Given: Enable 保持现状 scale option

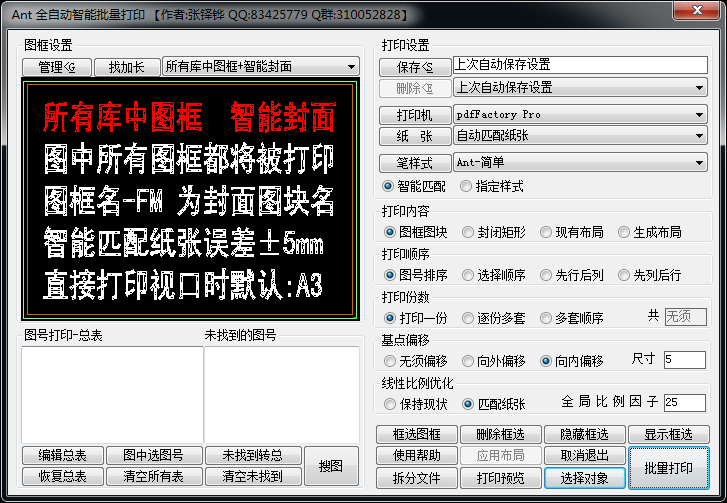Looking at the screenshot, I should 390,404.
